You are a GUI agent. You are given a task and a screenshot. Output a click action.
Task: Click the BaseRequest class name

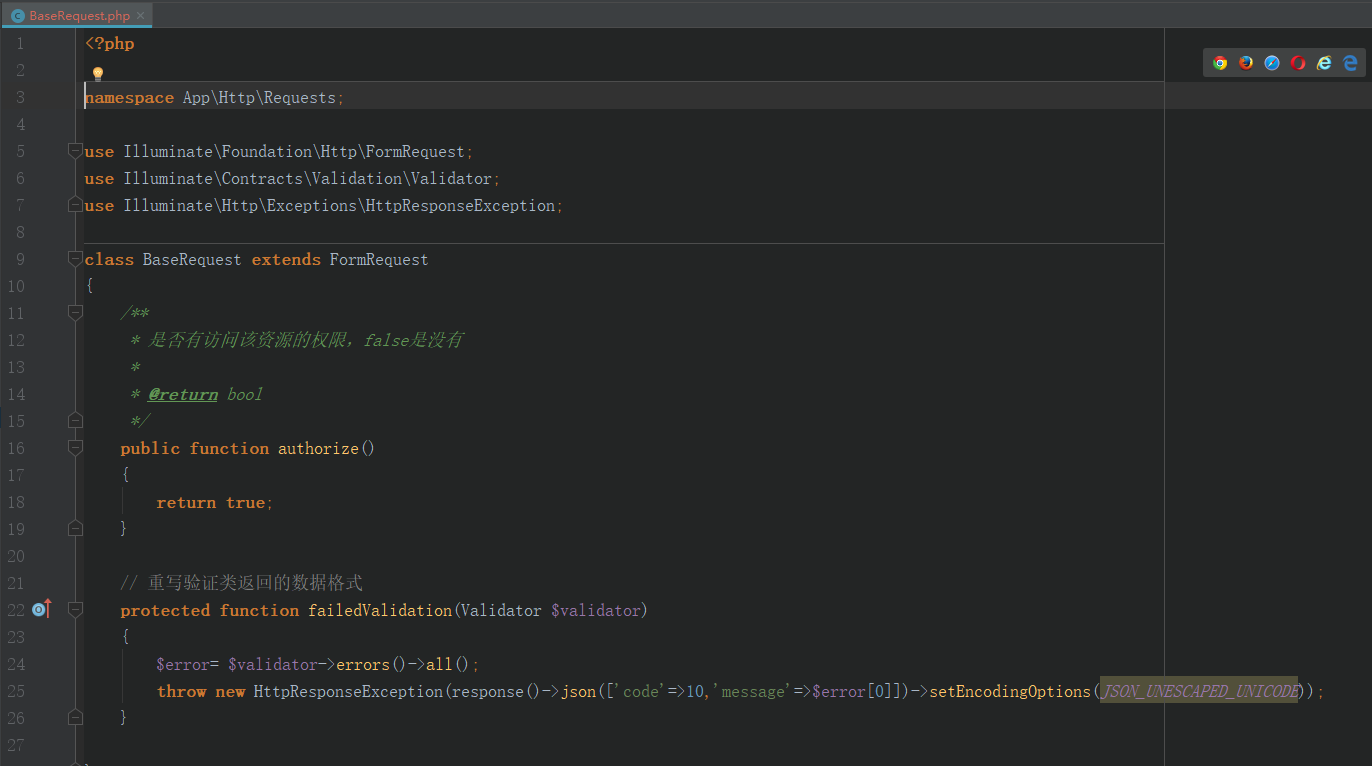(x=192, y=260)
